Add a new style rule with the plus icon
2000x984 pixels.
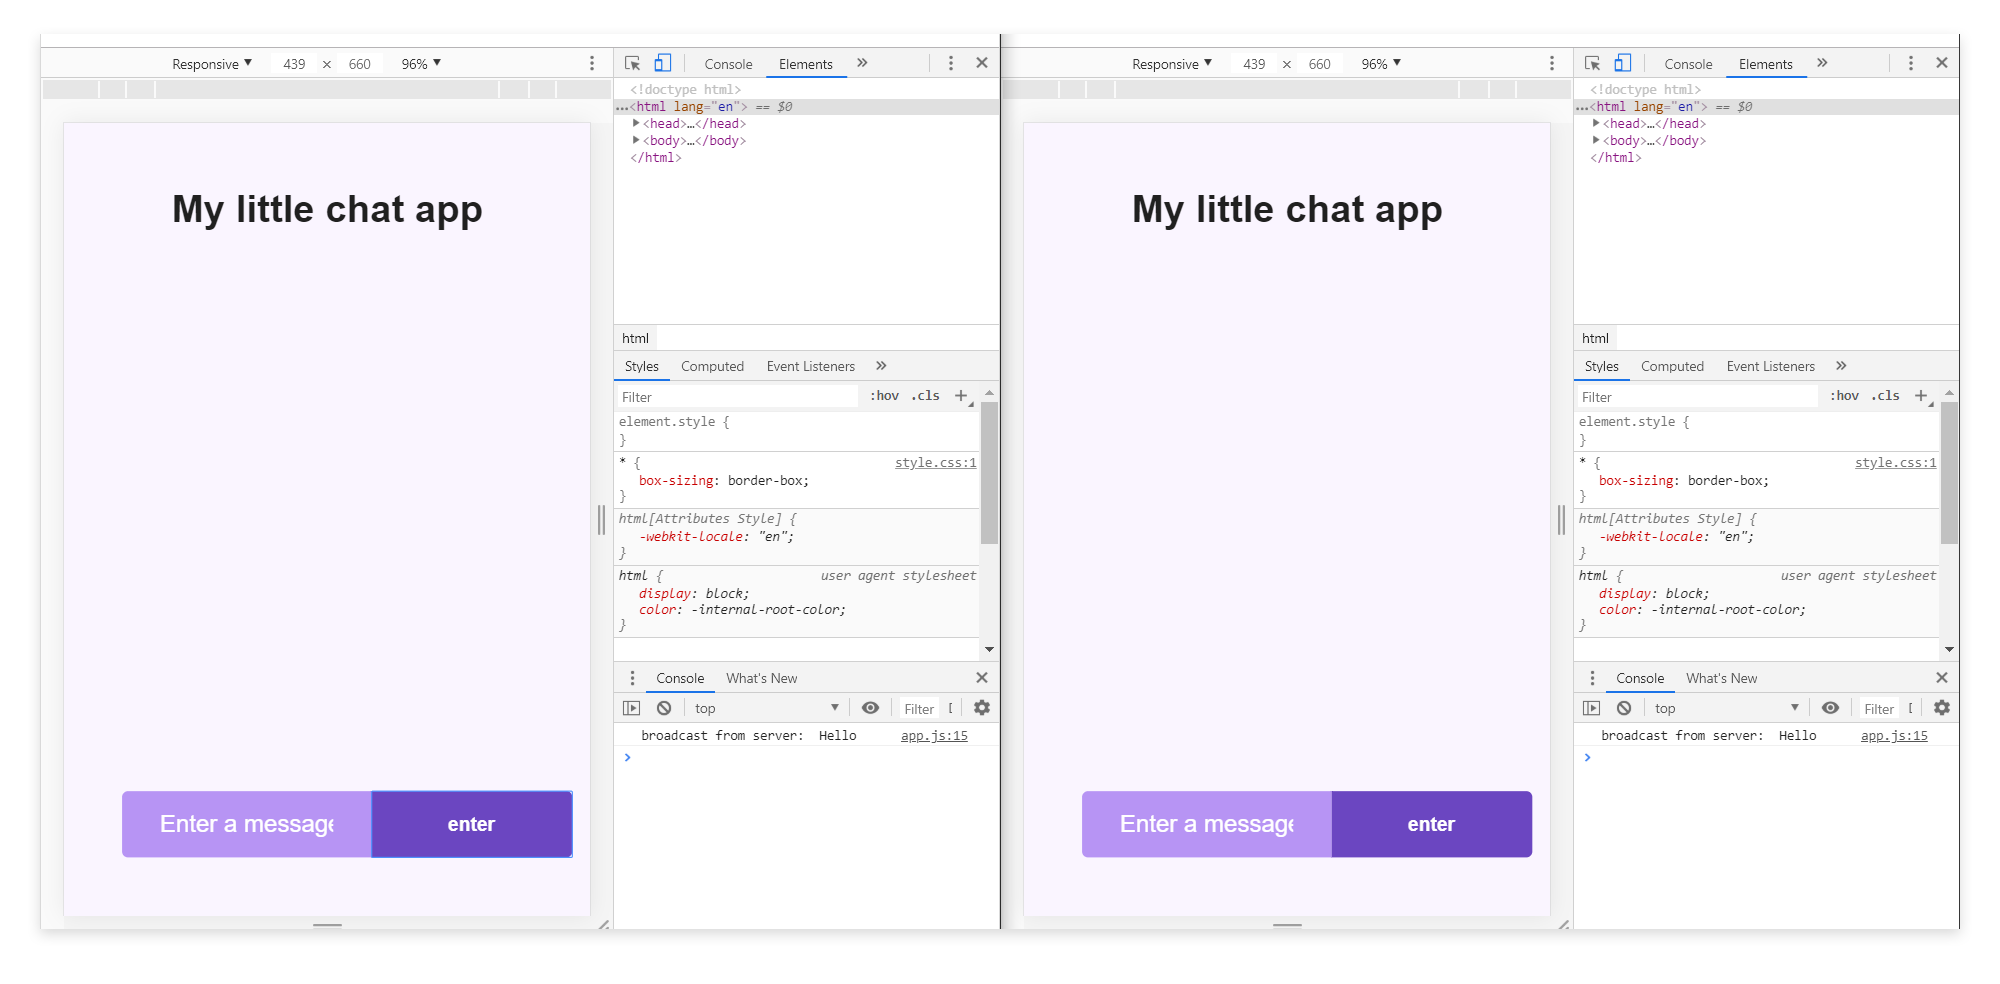click(x=960, y=396)
